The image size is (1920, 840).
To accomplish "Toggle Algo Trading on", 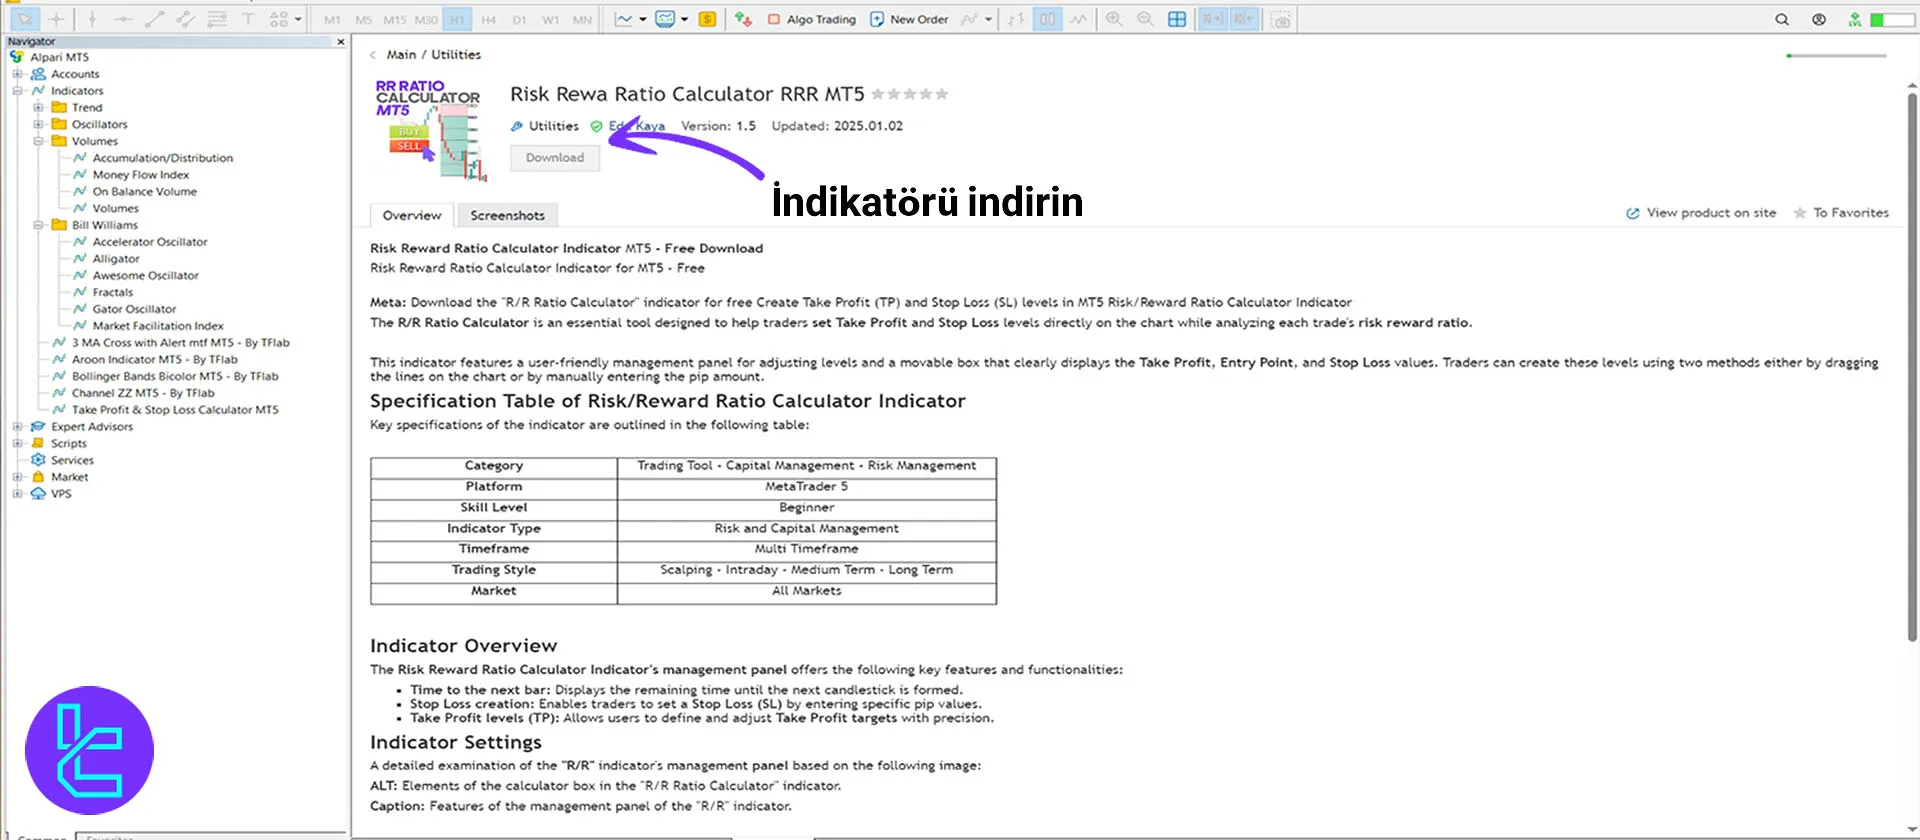I will pyautogui.click(x=812, y=19).
